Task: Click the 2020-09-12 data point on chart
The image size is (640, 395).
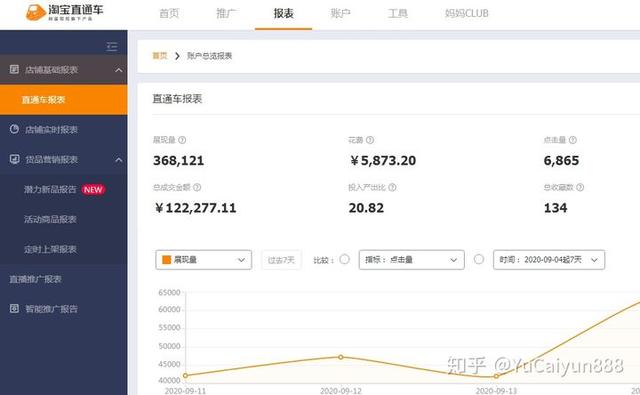Action: click(341, 357)
